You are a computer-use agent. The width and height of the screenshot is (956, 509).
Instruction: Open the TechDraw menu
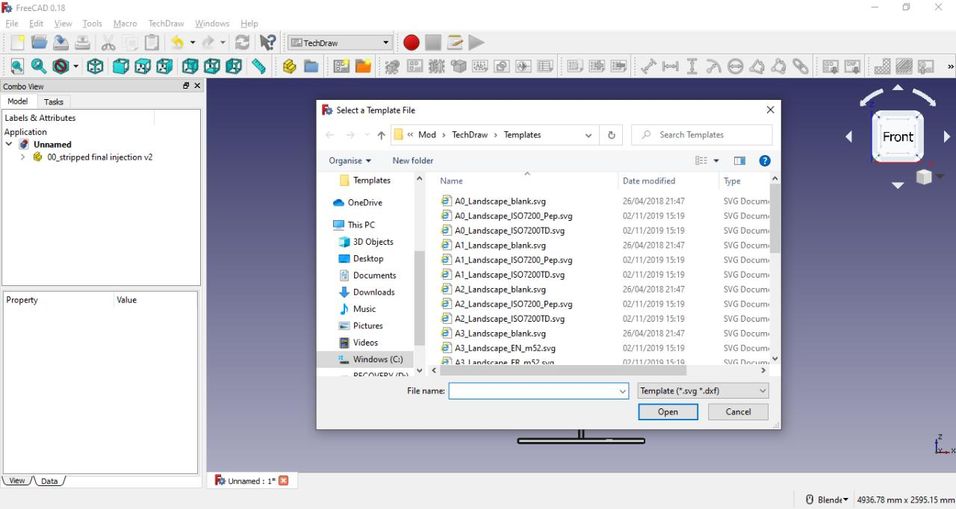pos(166,24)
